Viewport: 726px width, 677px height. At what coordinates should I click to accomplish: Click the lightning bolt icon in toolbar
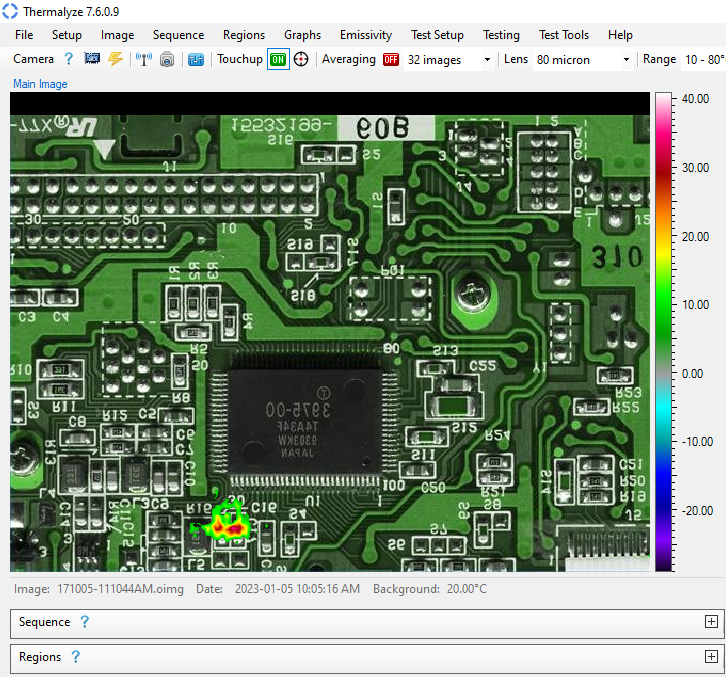coord(115,59)
